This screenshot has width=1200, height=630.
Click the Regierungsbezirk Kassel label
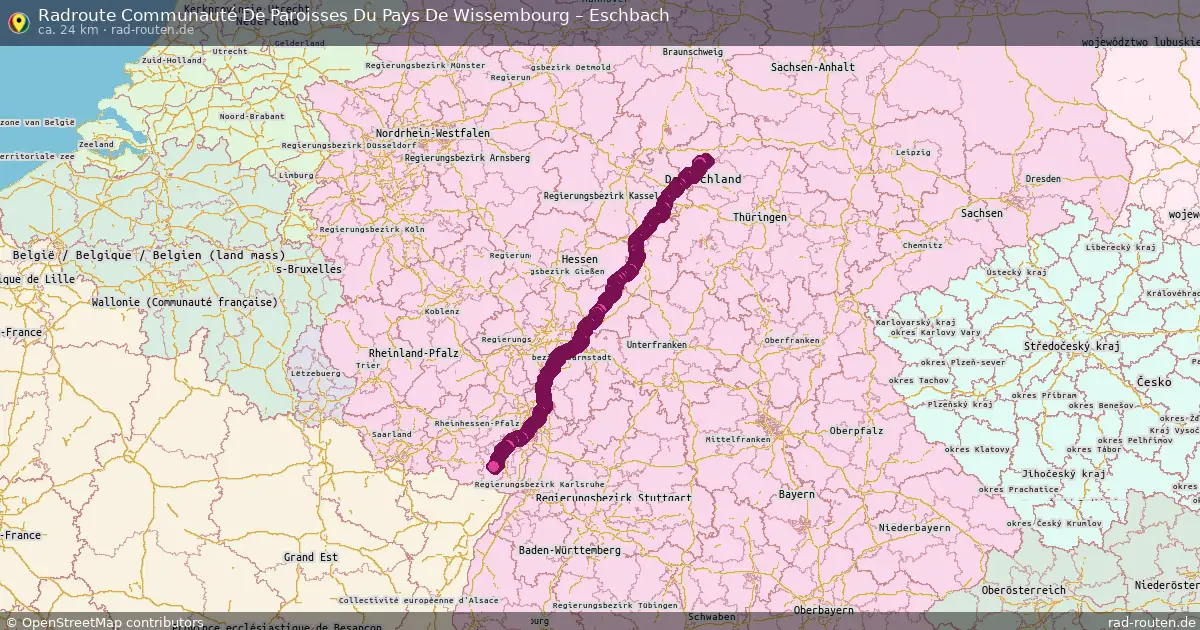click(x=600, y=196)
